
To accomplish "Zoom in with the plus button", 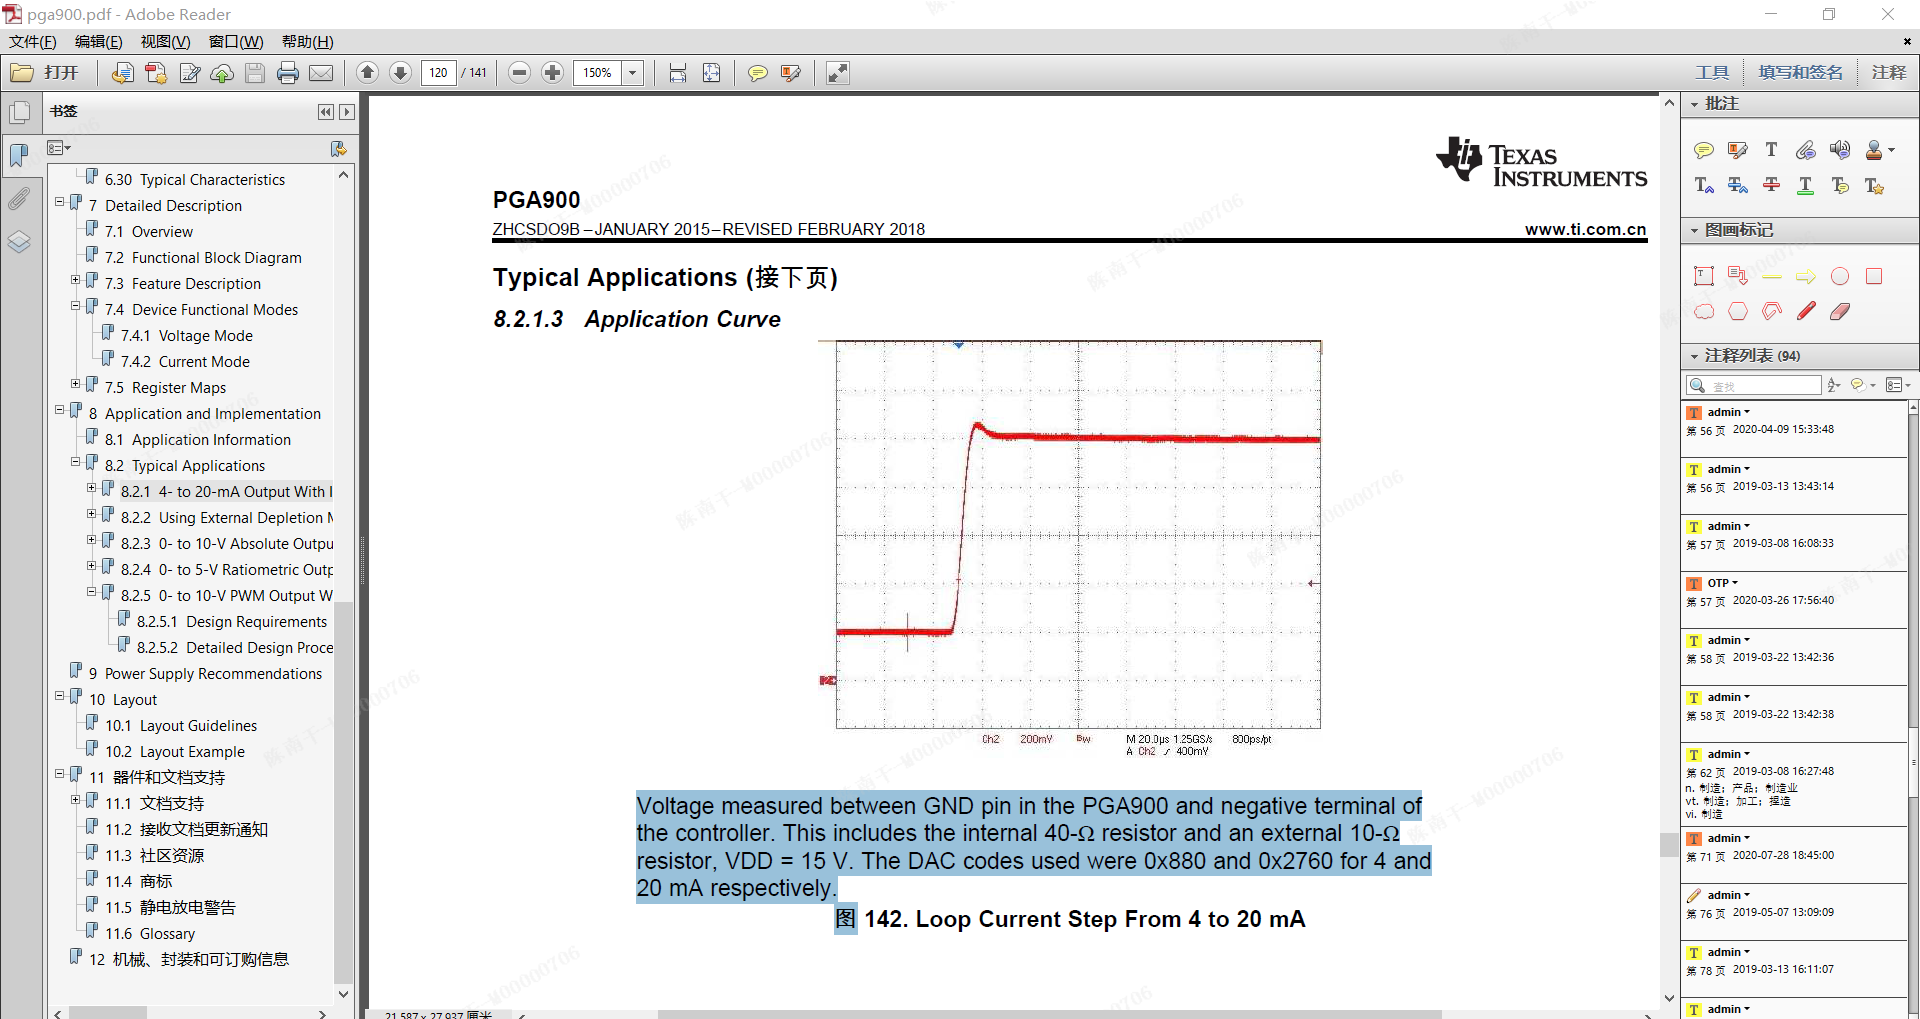I will tap(552, 72).
